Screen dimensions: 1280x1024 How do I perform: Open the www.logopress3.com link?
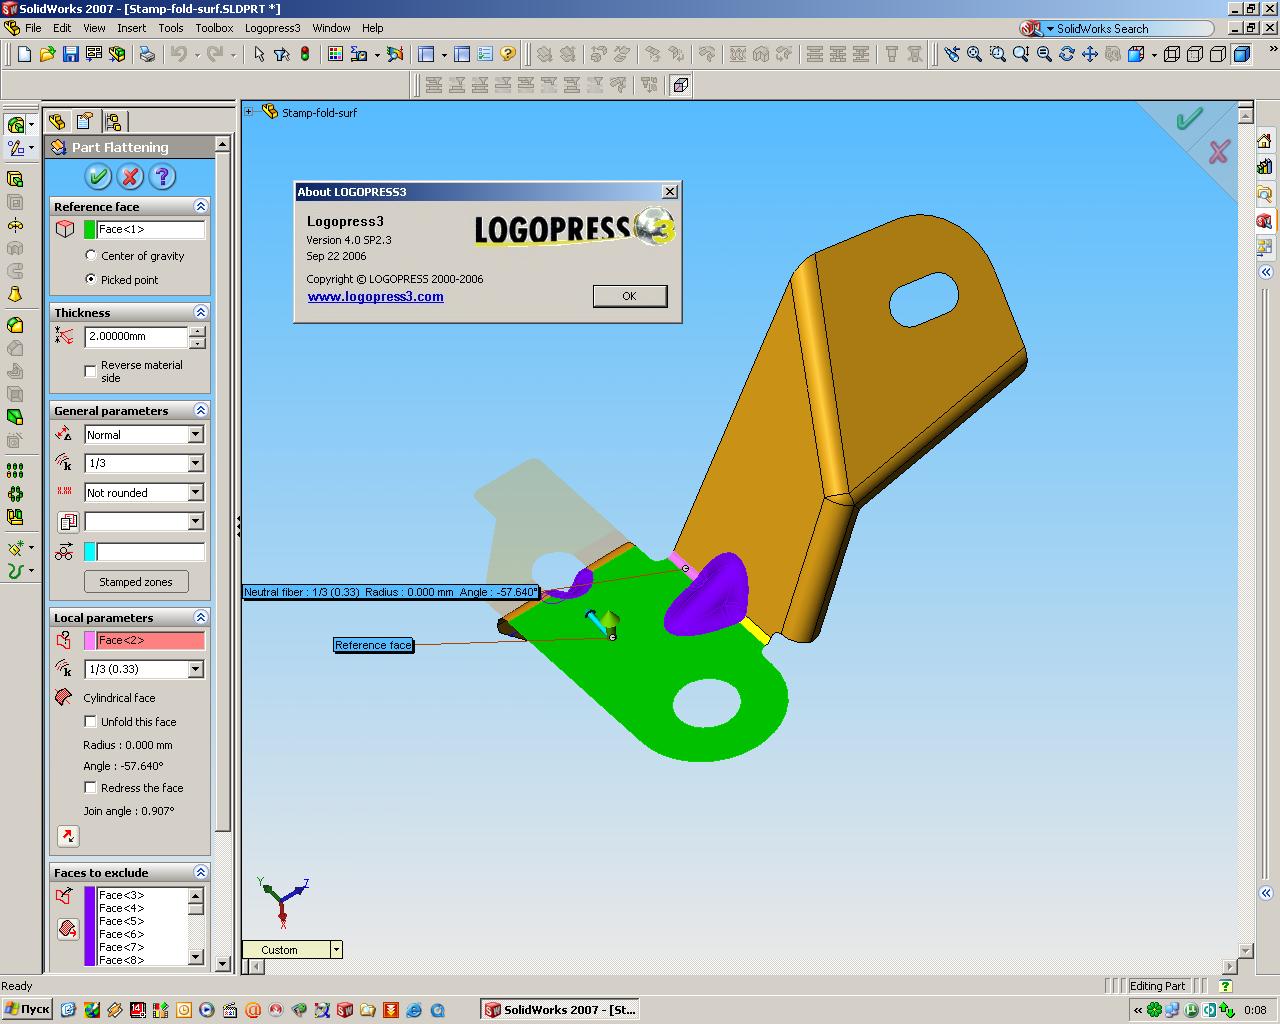(x=375, y=297)
